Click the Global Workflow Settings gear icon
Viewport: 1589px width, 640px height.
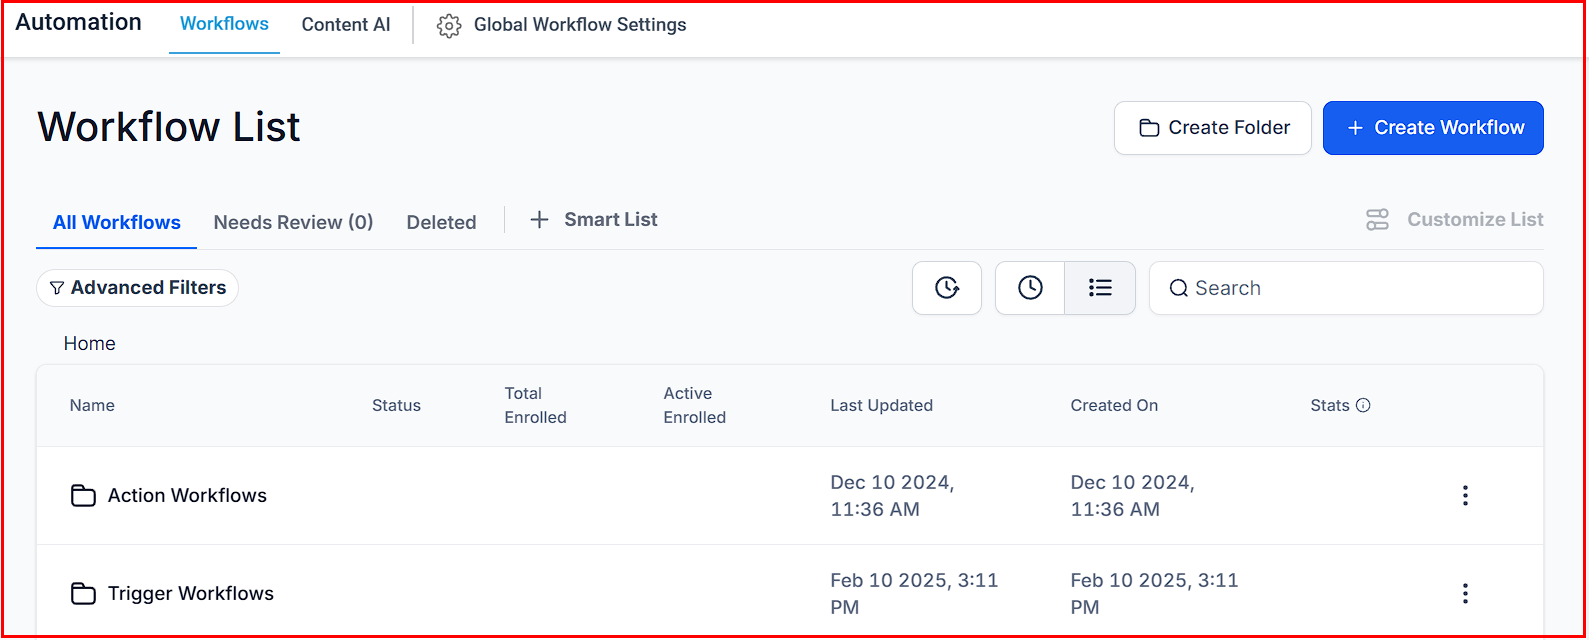click(x=449, y=26)
